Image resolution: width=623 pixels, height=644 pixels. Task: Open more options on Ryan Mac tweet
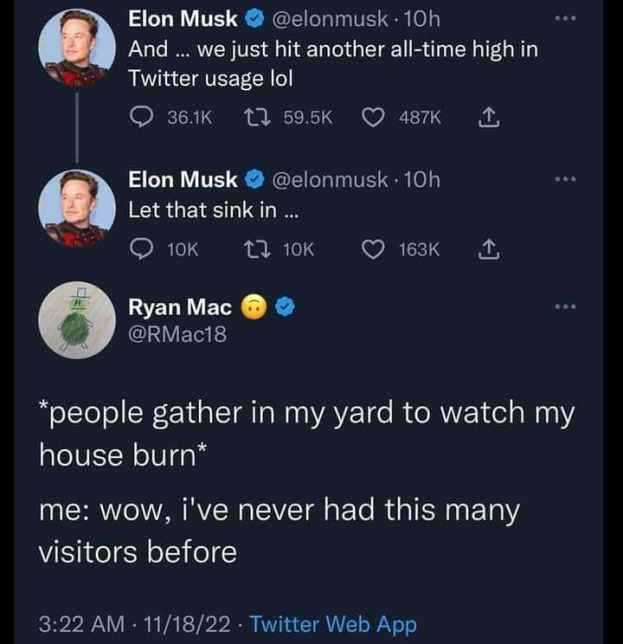click(566, 307)
